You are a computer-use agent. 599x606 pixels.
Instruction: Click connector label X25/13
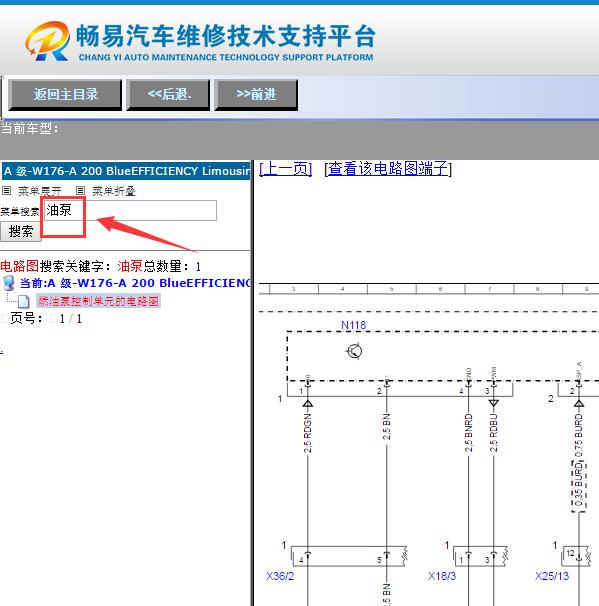(552, 576)
